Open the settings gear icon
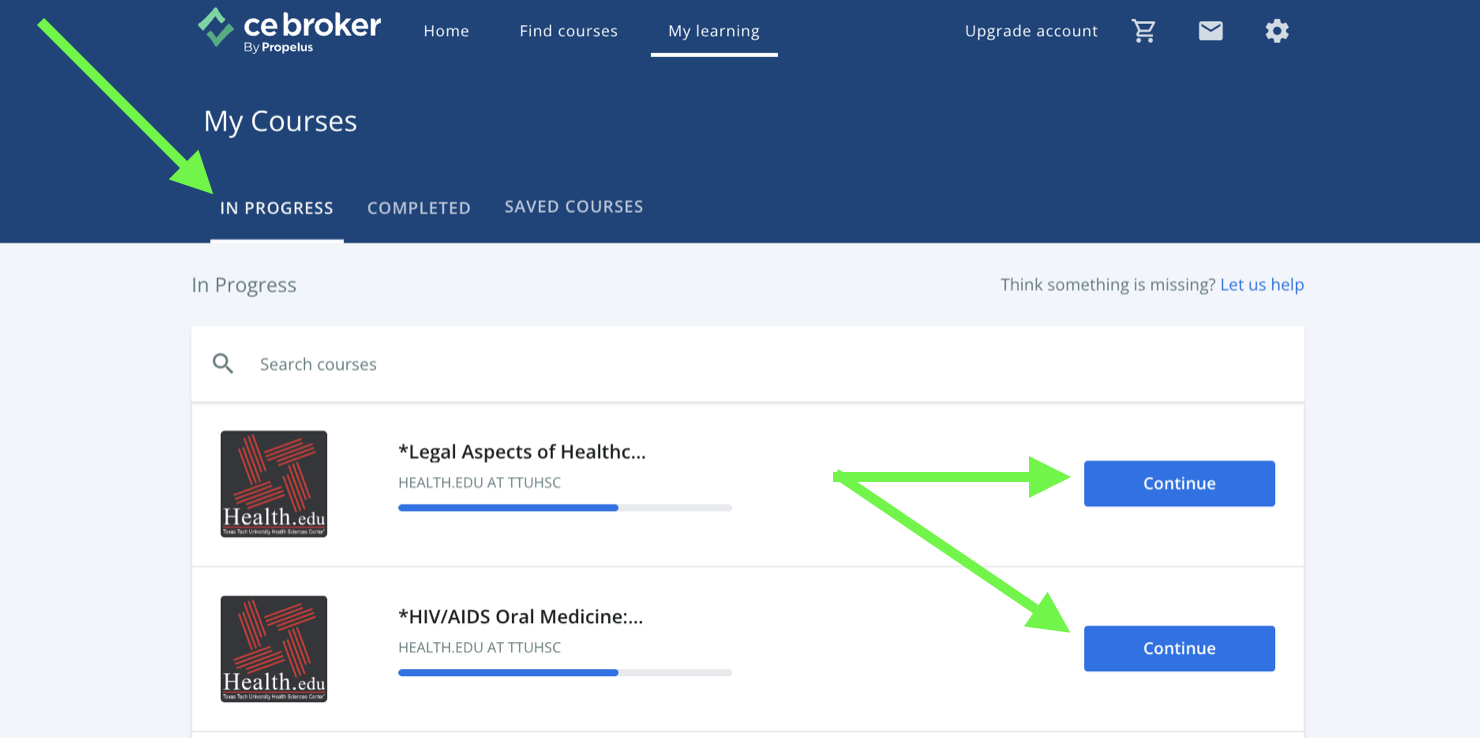1480x738 pixels. 1276,31
